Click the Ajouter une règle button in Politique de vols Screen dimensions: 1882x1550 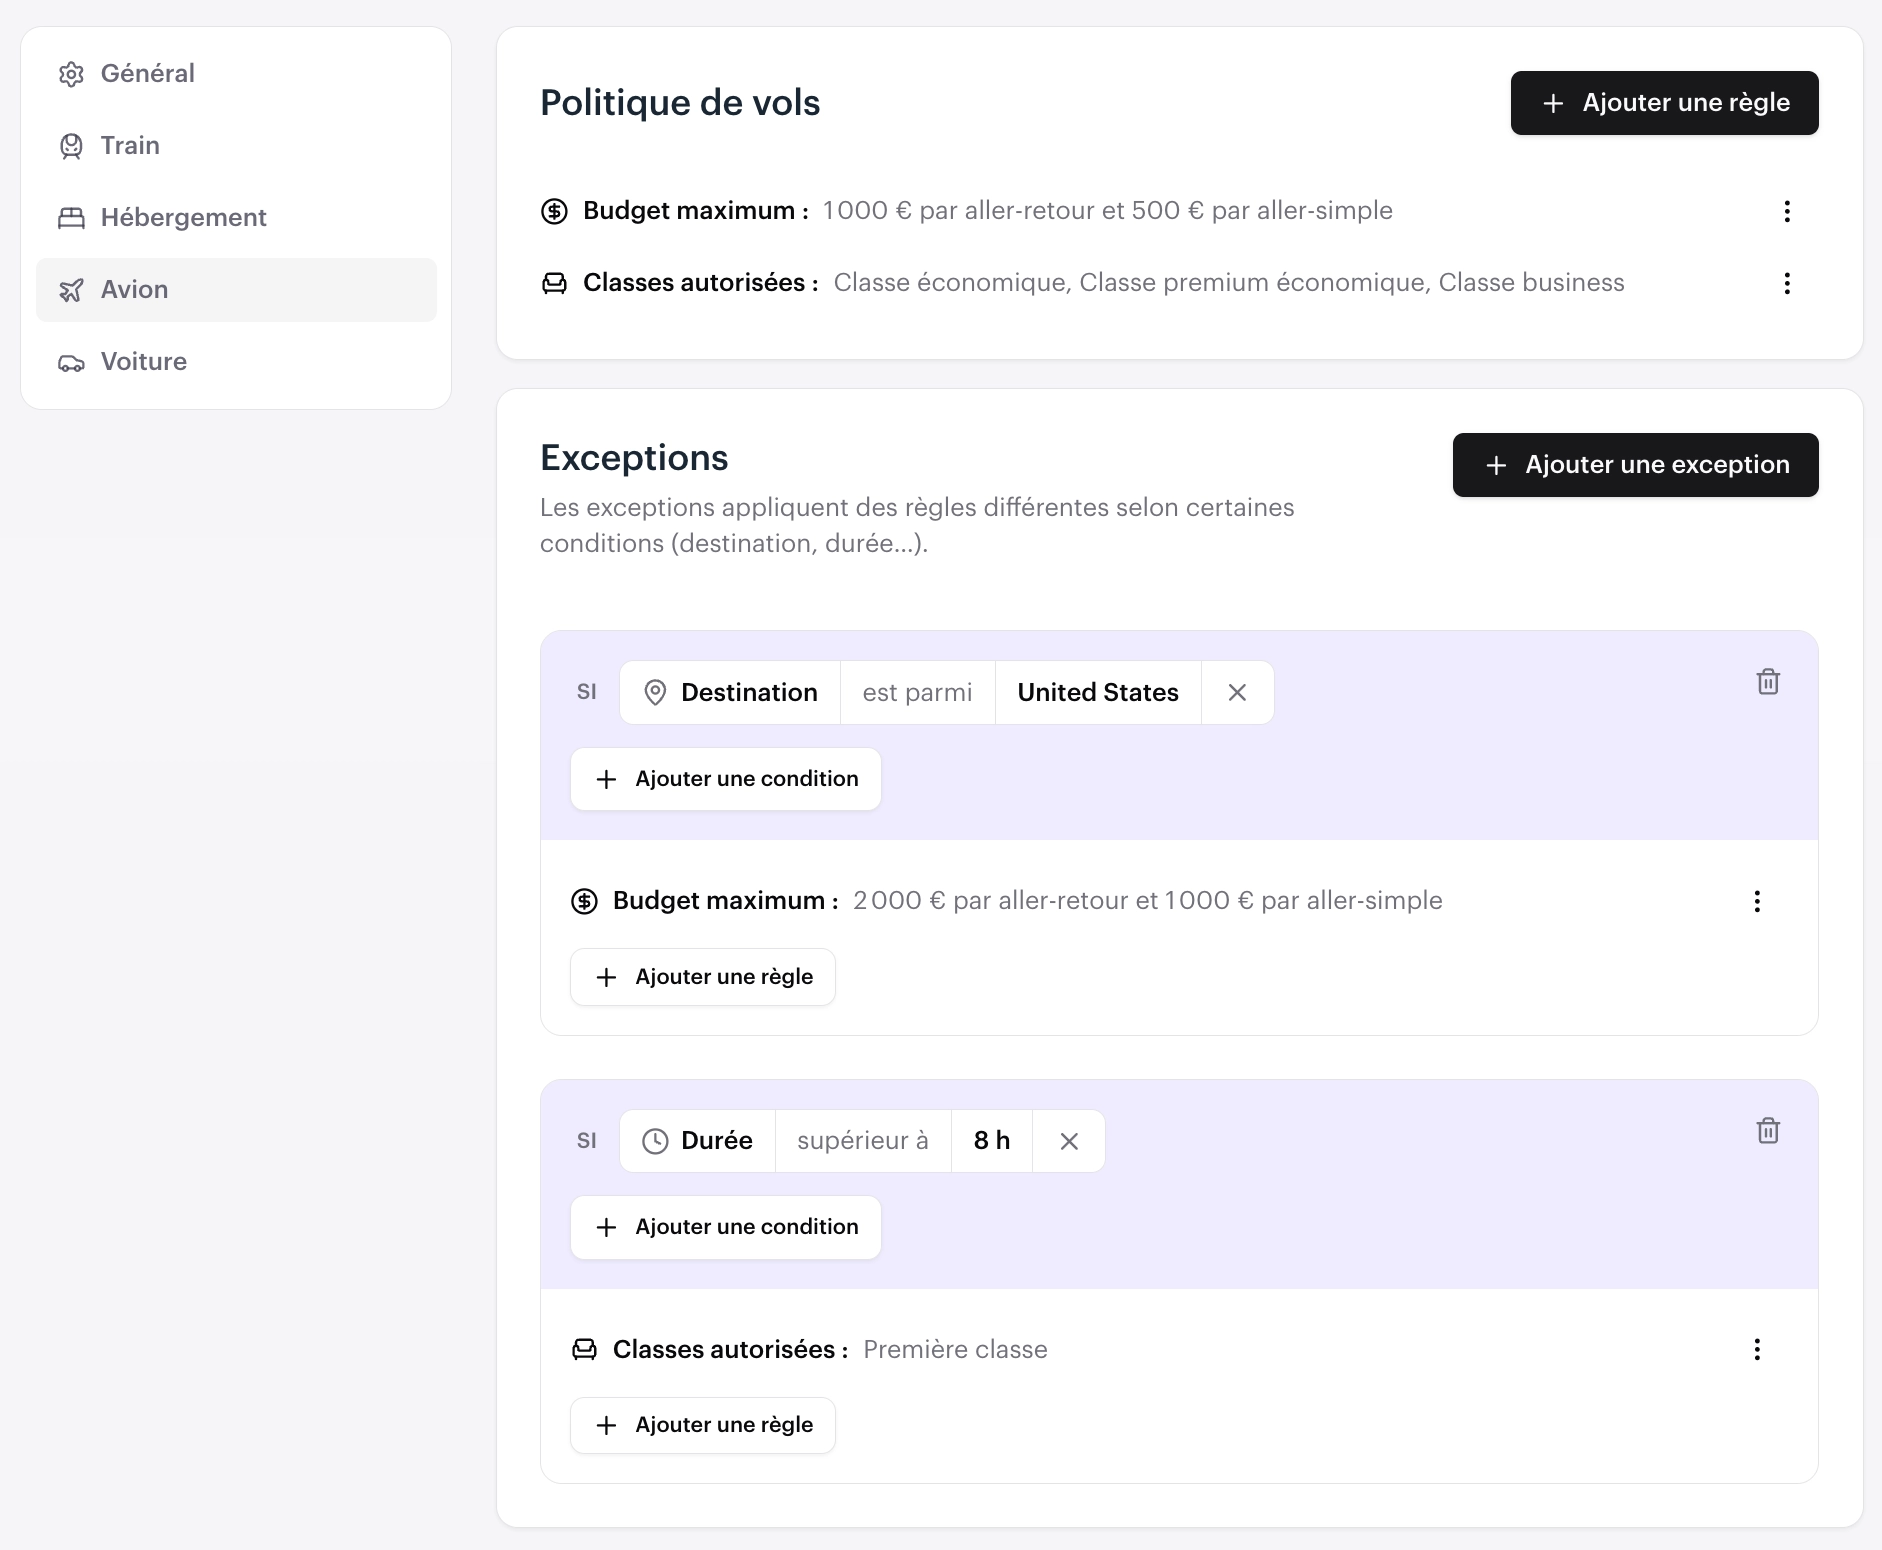tap(1664, 103)
